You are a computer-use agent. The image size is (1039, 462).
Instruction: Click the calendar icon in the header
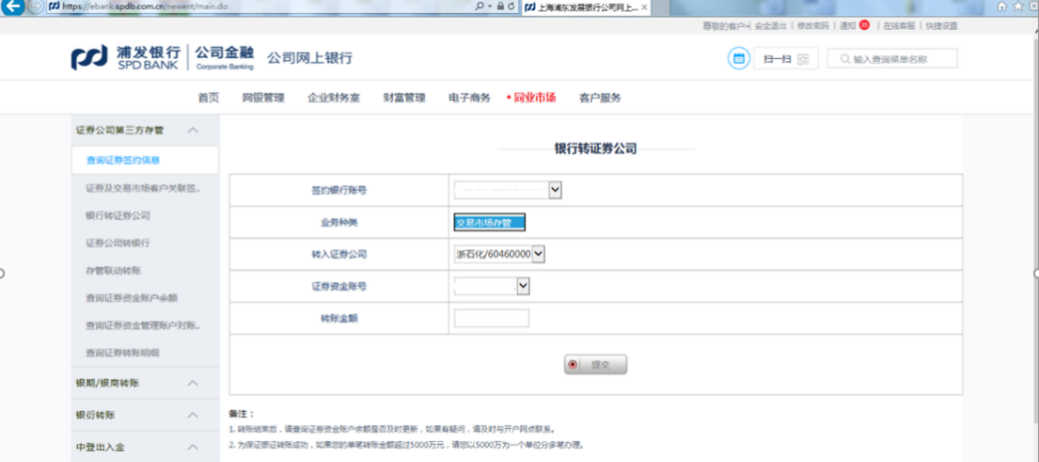[738, 59]
